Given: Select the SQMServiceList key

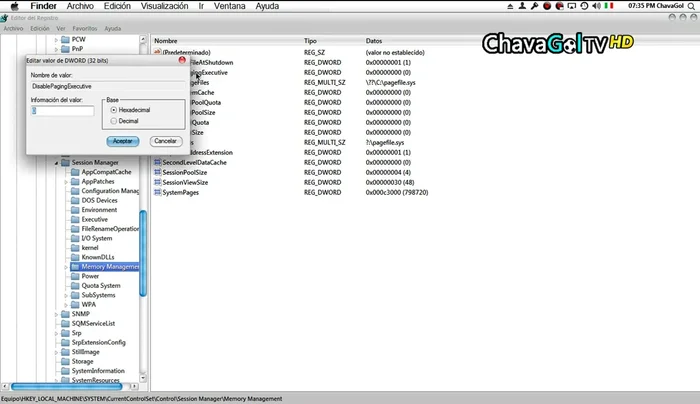Looking at the screenshot, I should pyautogui.click(x=93, y=323).
